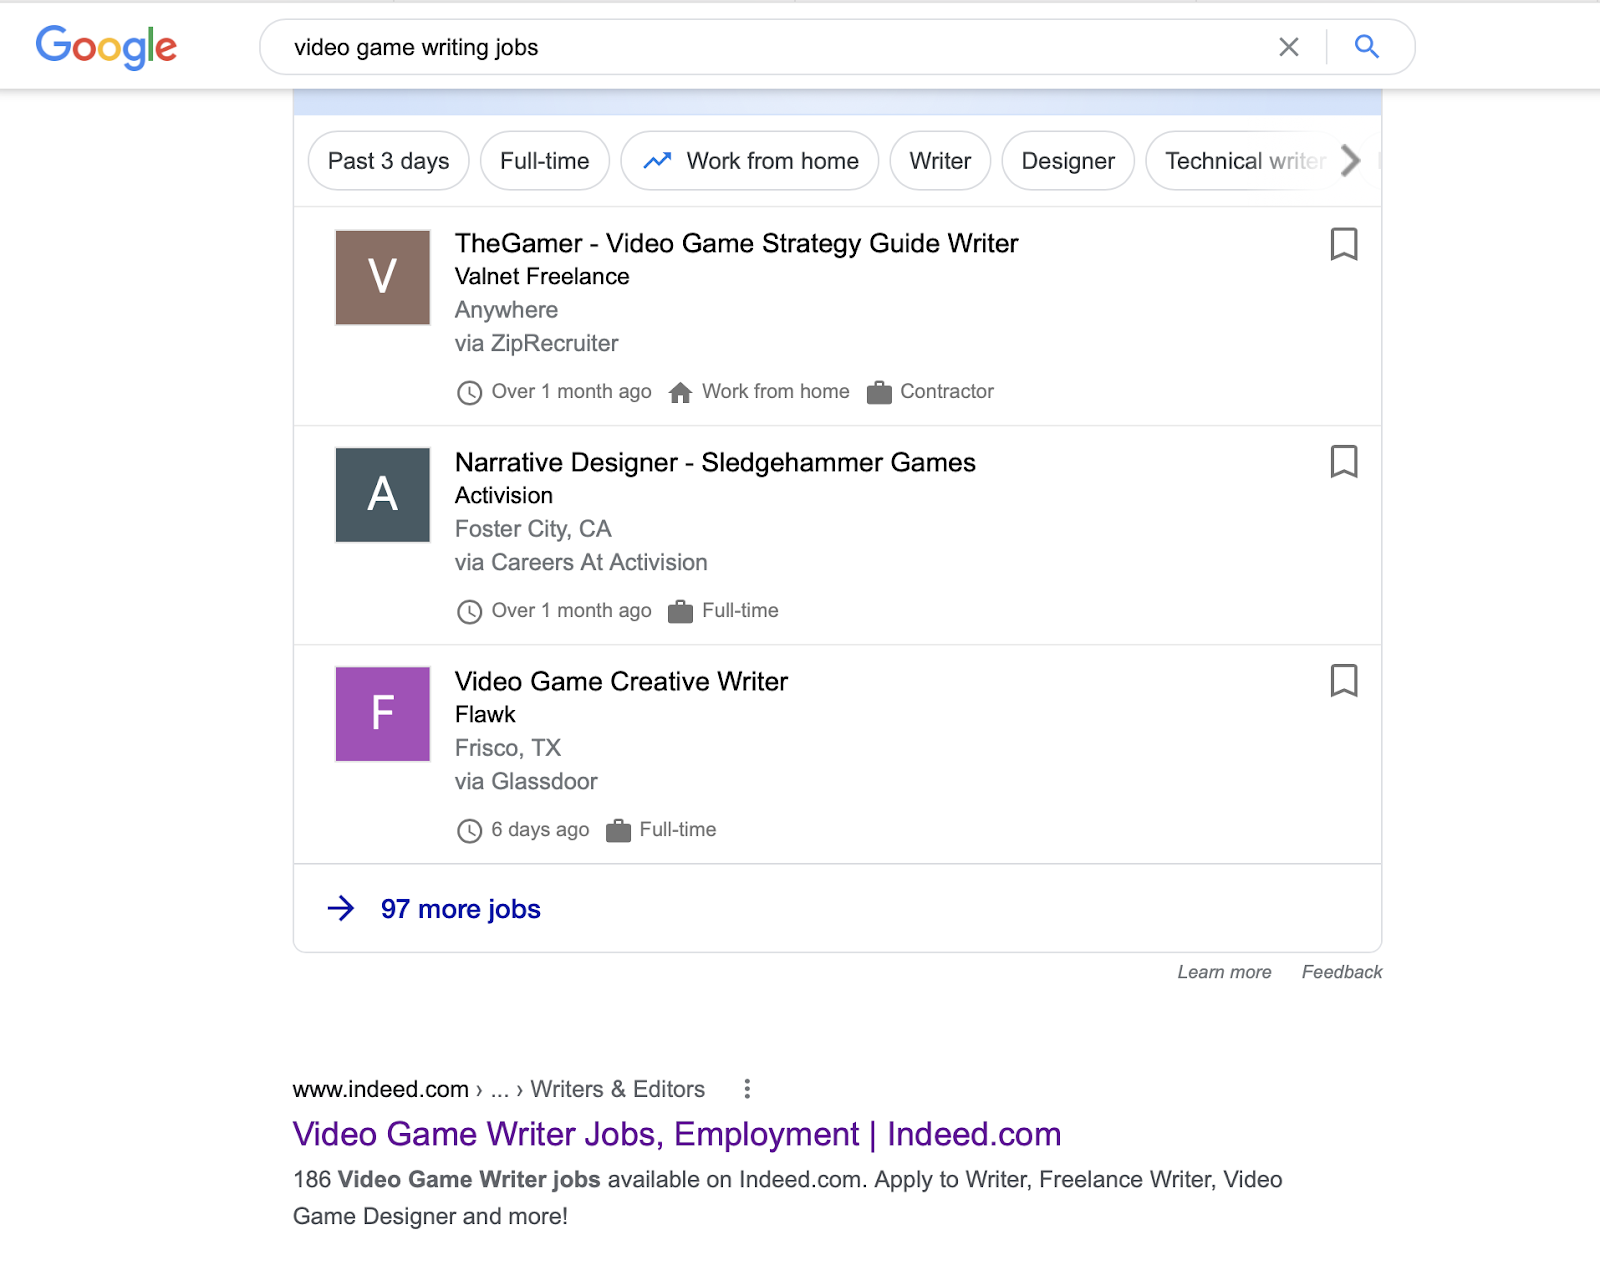
Task: Click the magnifying glass search icon
Action: tap(1367, 46)
